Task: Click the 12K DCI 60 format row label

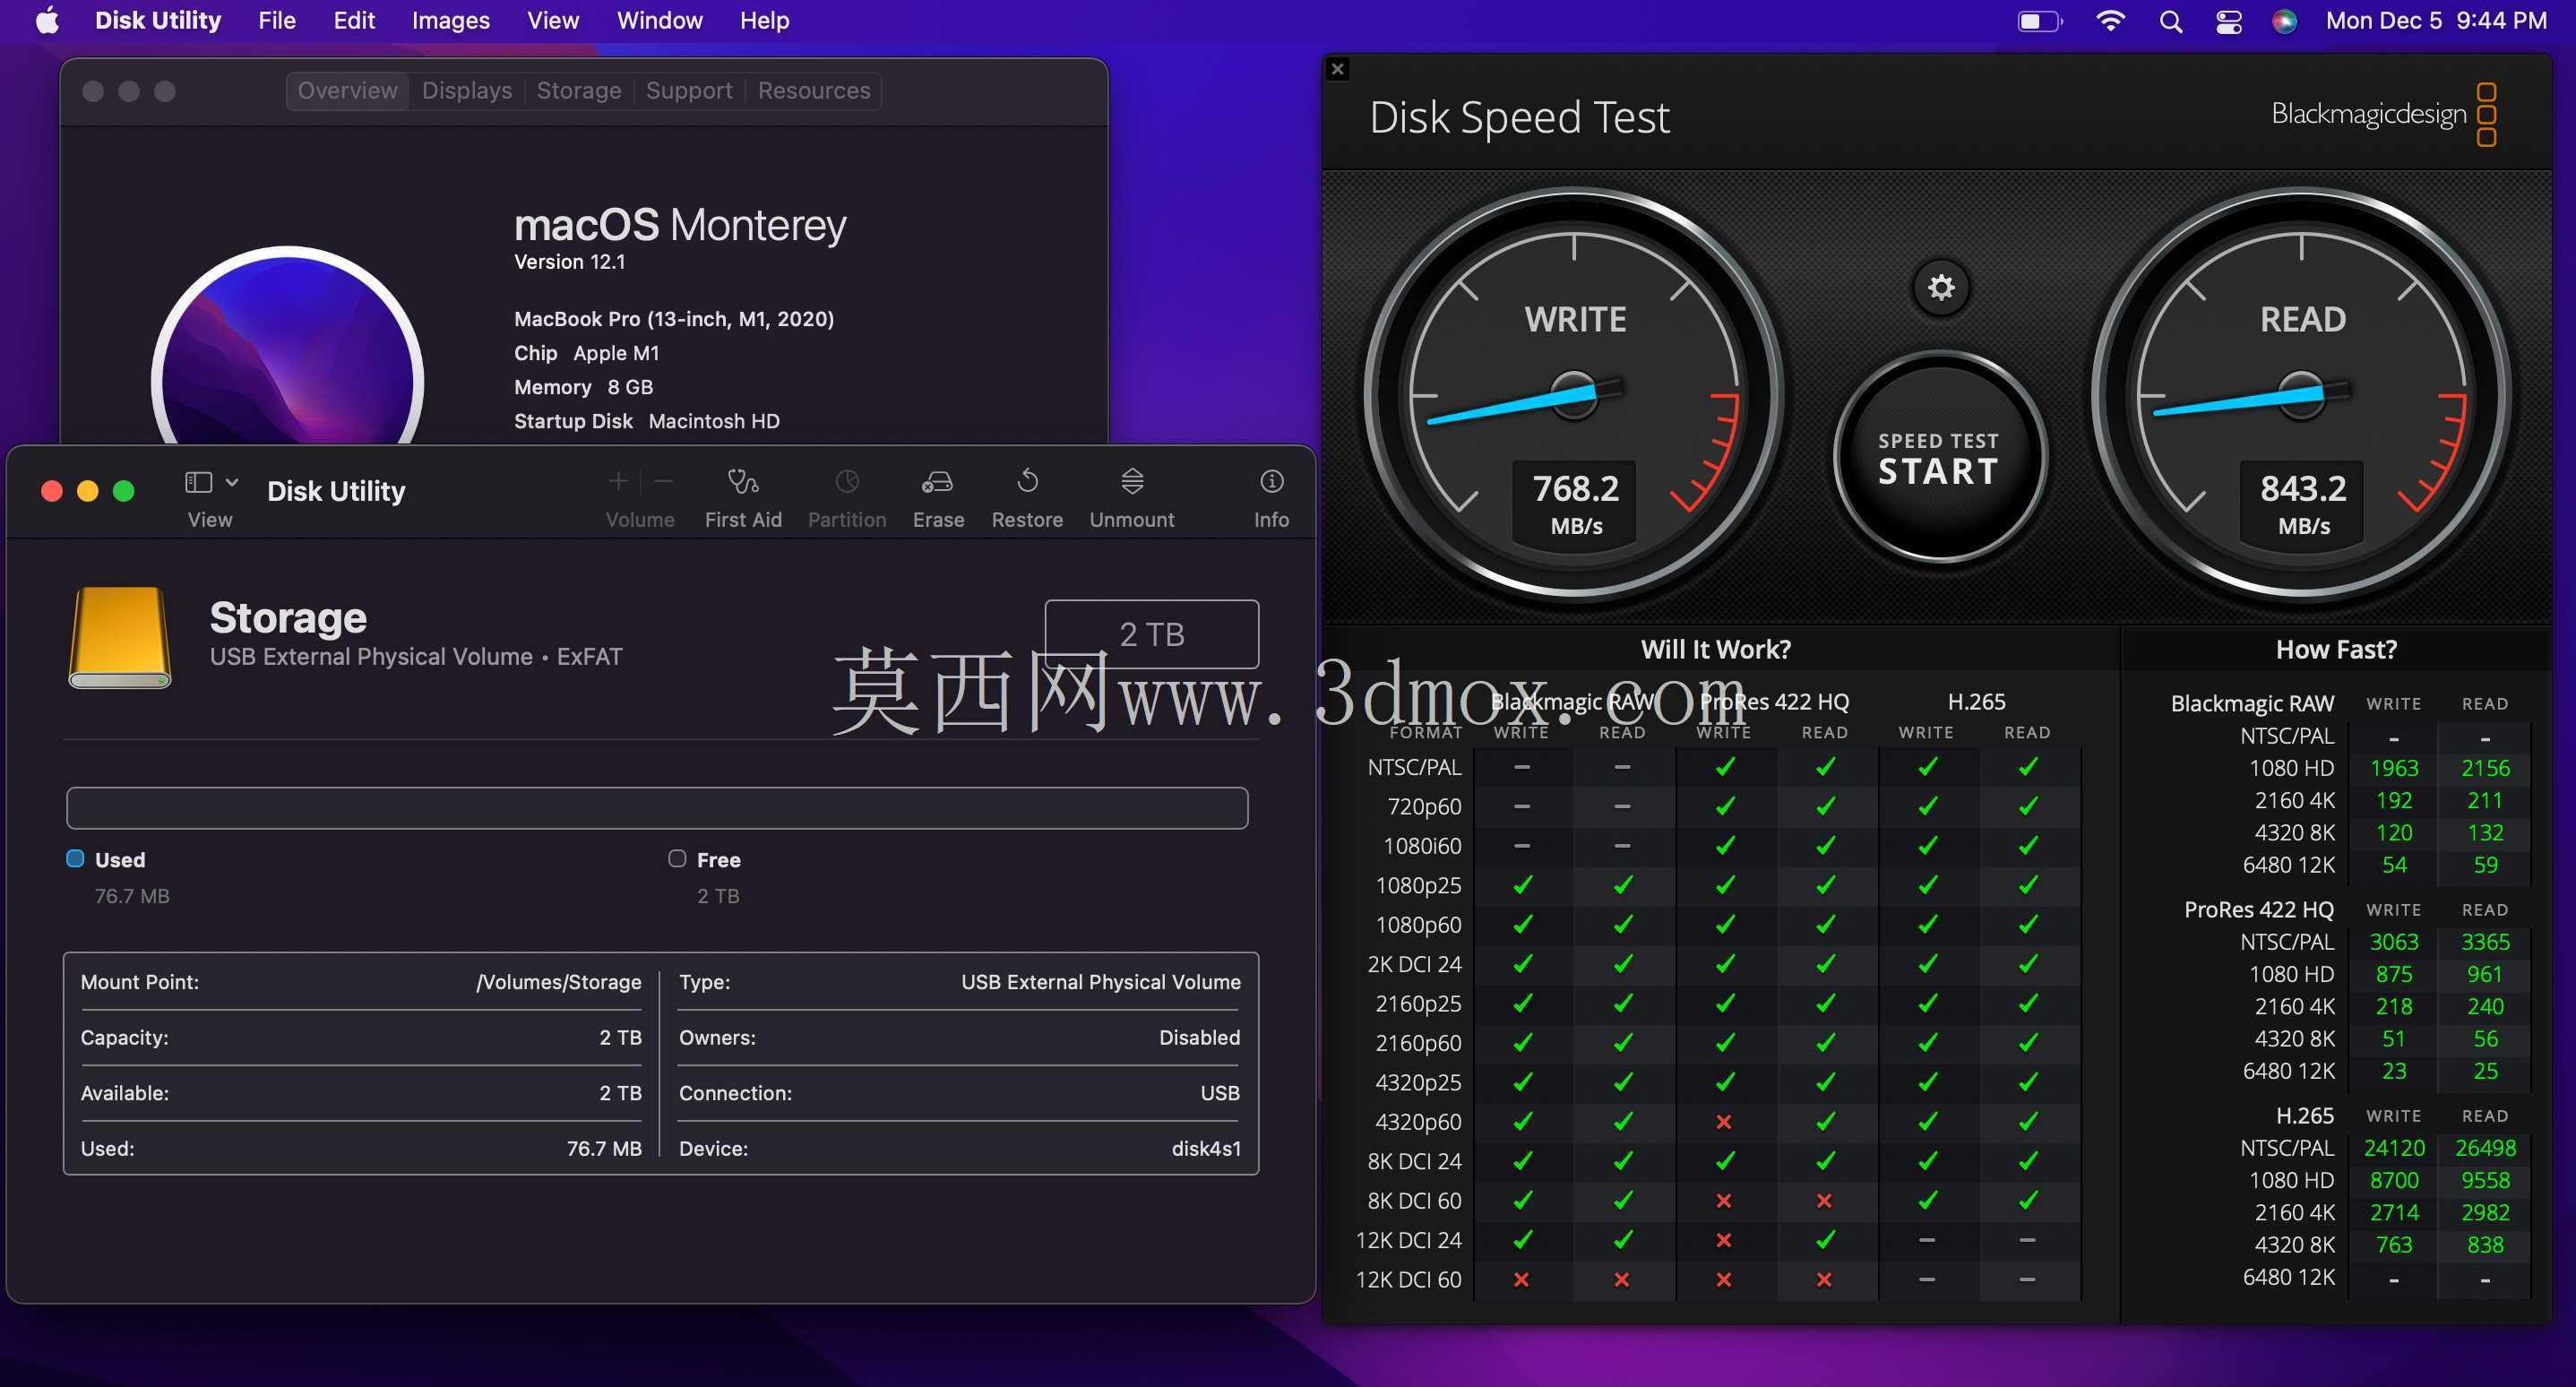Action: coord(1408,1280)
